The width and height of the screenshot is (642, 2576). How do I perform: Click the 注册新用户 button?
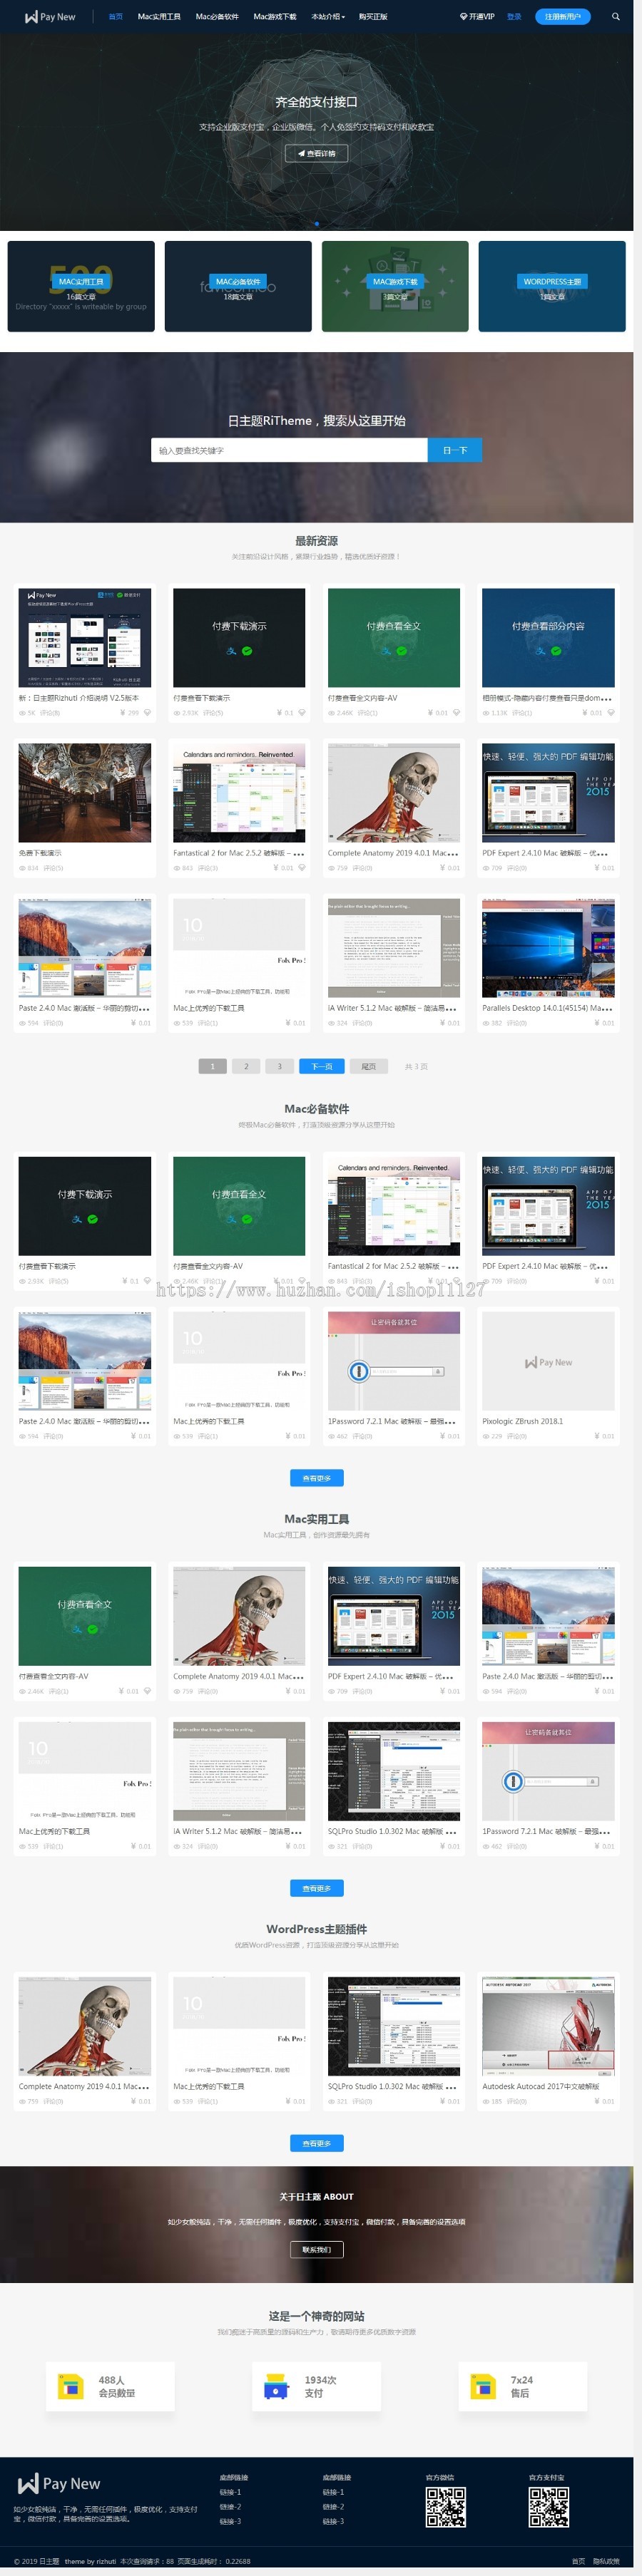click(562, 17)
